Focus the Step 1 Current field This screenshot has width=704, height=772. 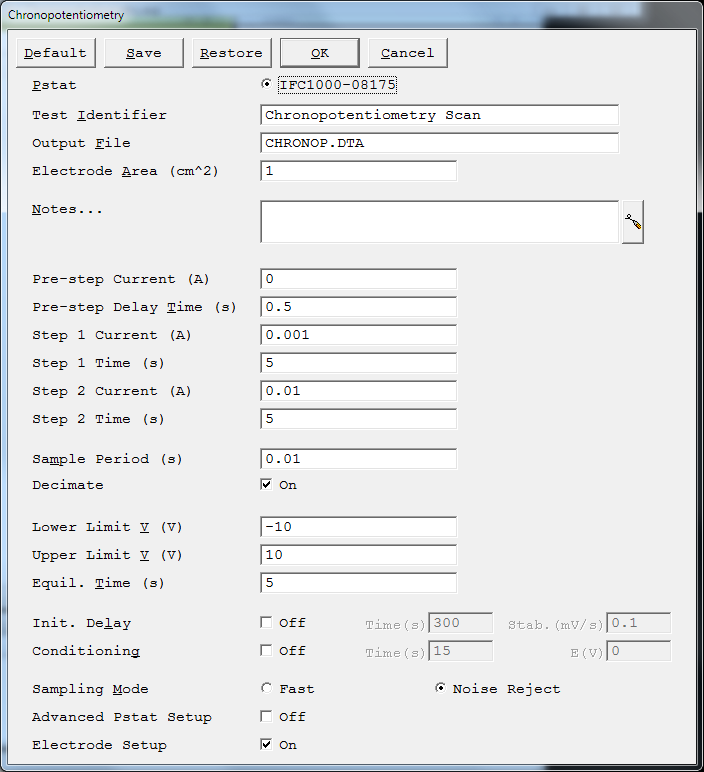[x=358, y=335]
